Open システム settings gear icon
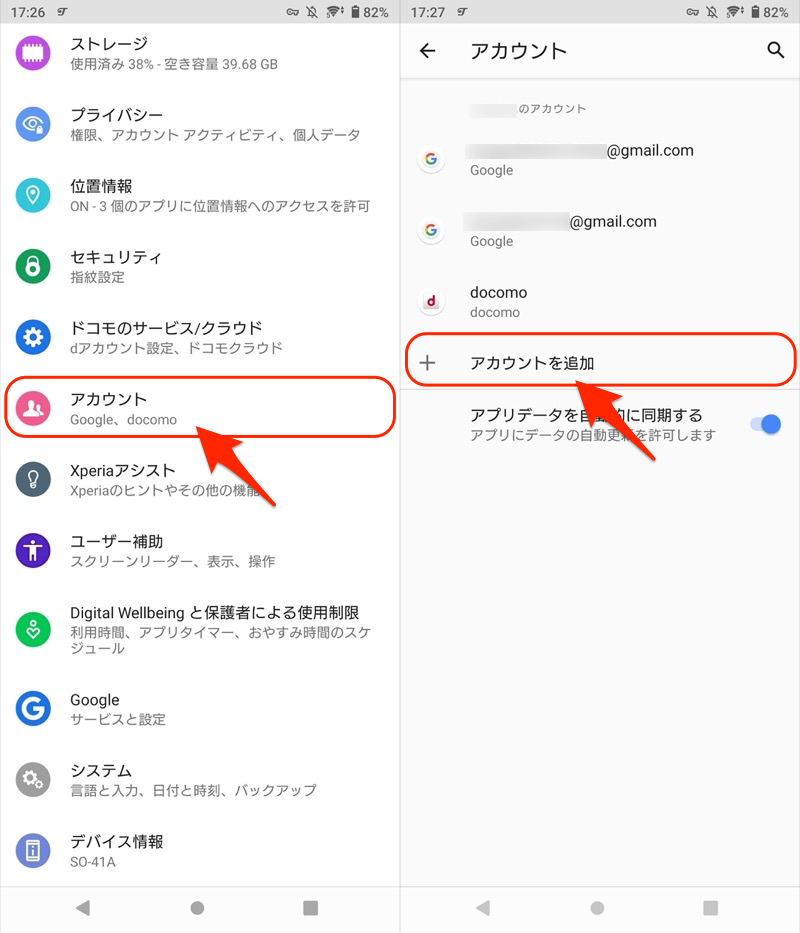Image resolution: width=800 pixels, height=933 pixels. coord(33,779)
